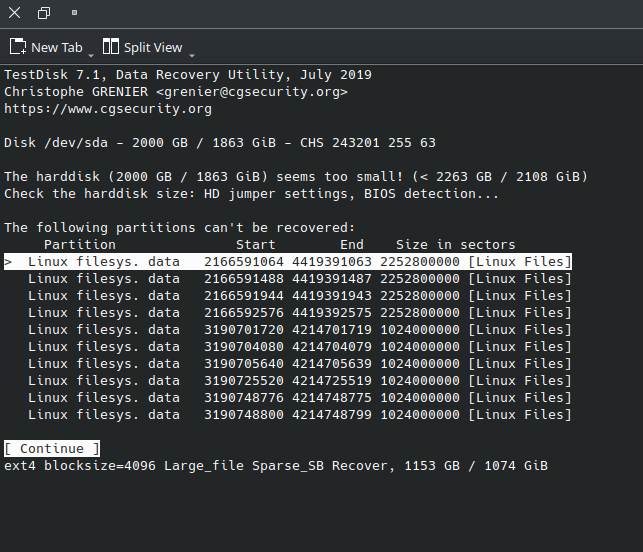Open a new terminal tab
This screenshot has width=643, height=552.
coord(46,47)
